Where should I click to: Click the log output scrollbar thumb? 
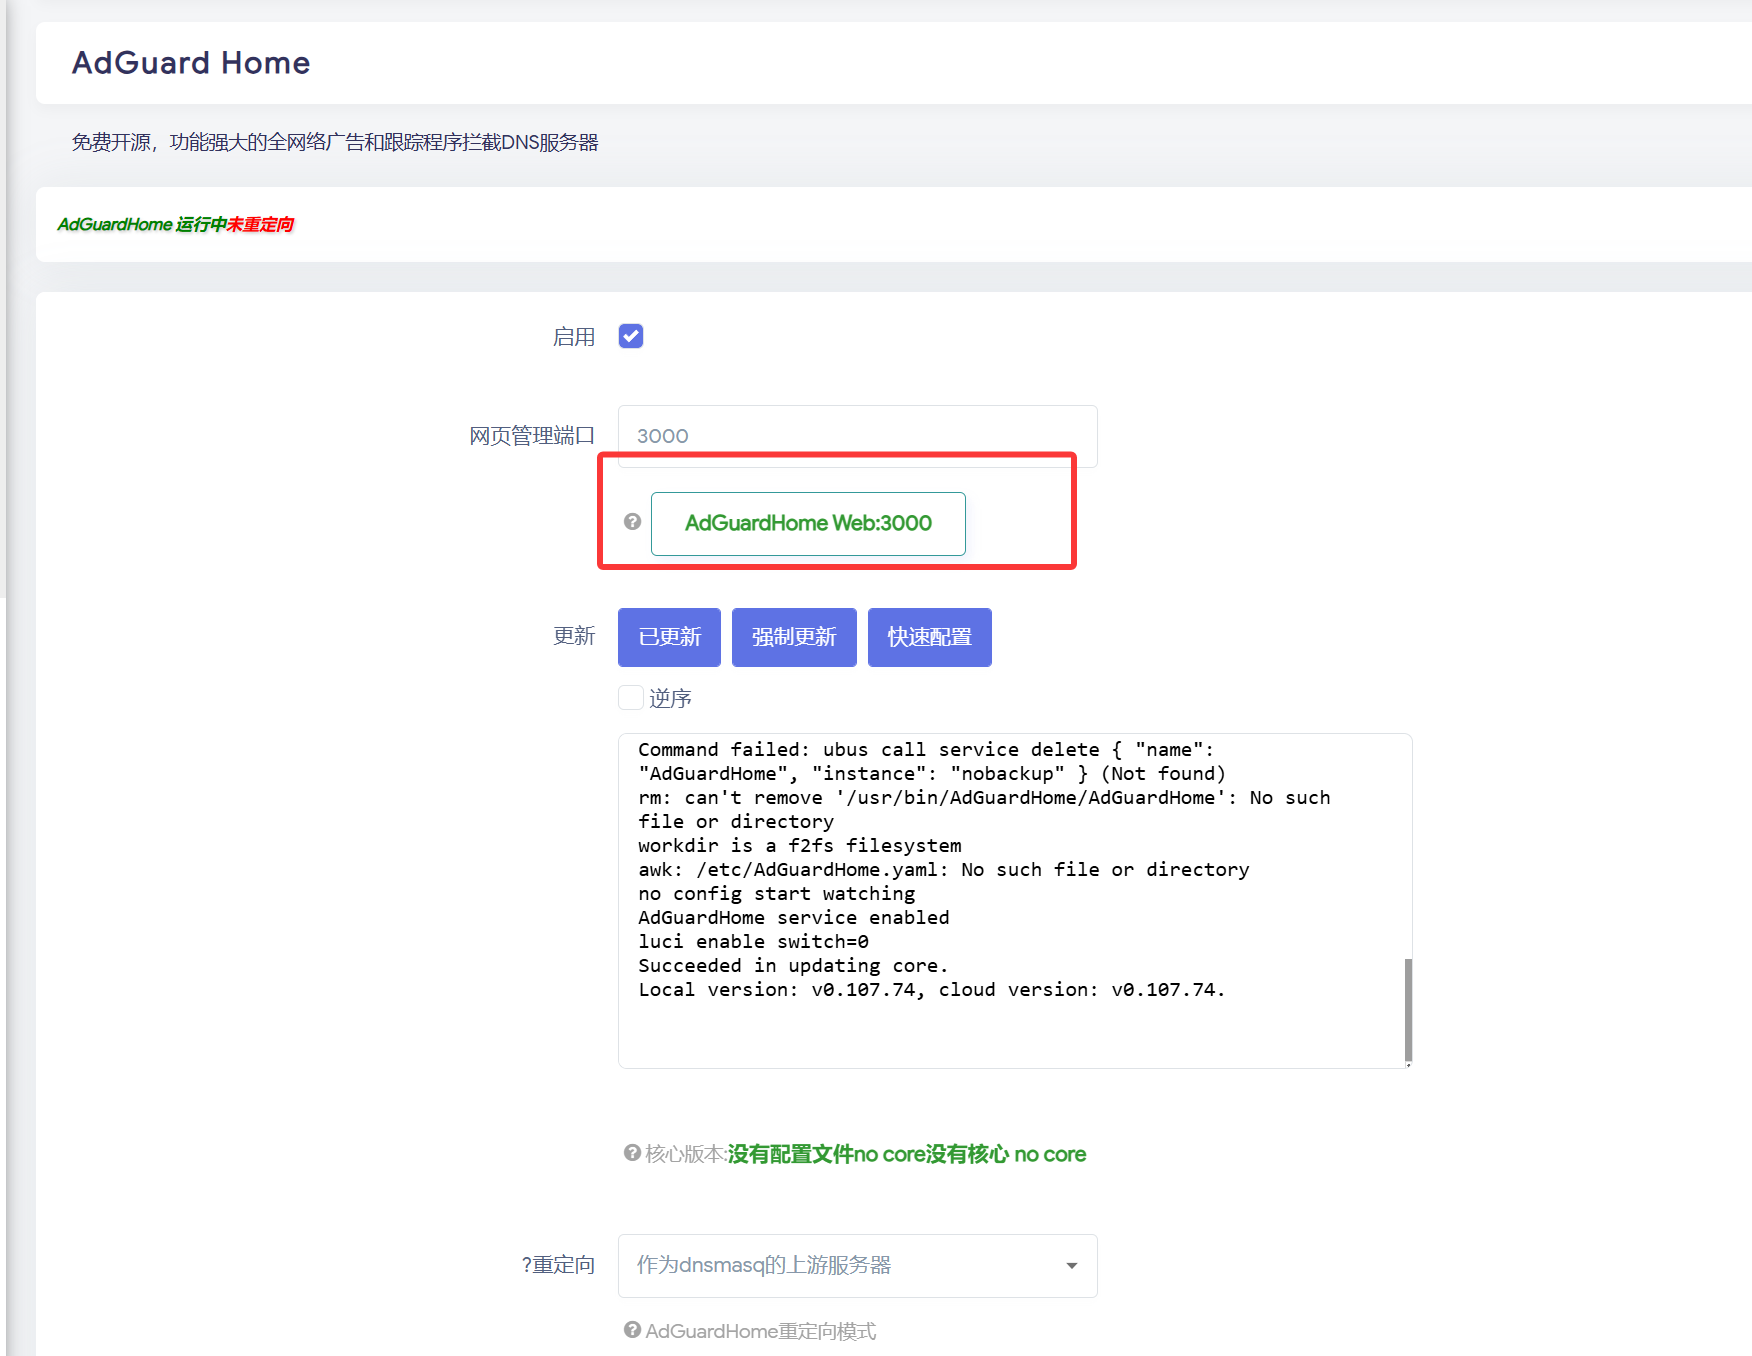click(x=1408, y=1010)
